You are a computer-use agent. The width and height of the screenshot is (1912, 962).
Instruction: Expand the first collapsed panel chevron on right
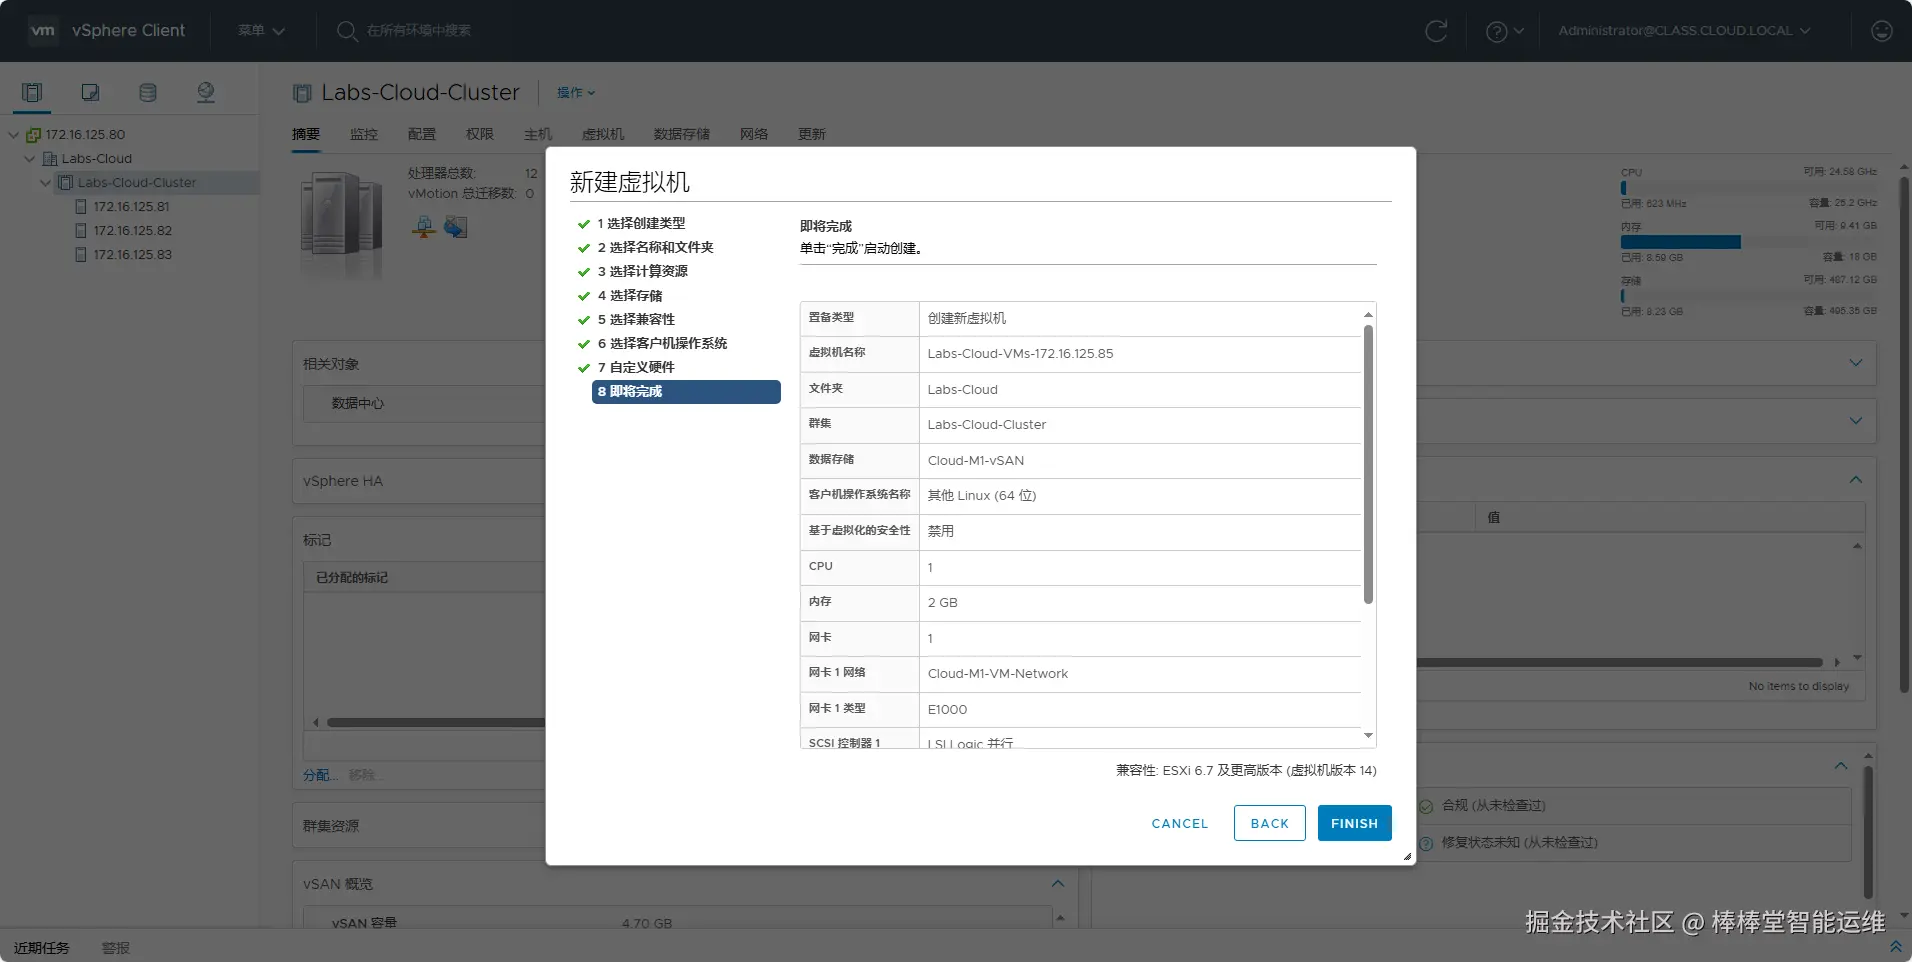coord(1856,363)
